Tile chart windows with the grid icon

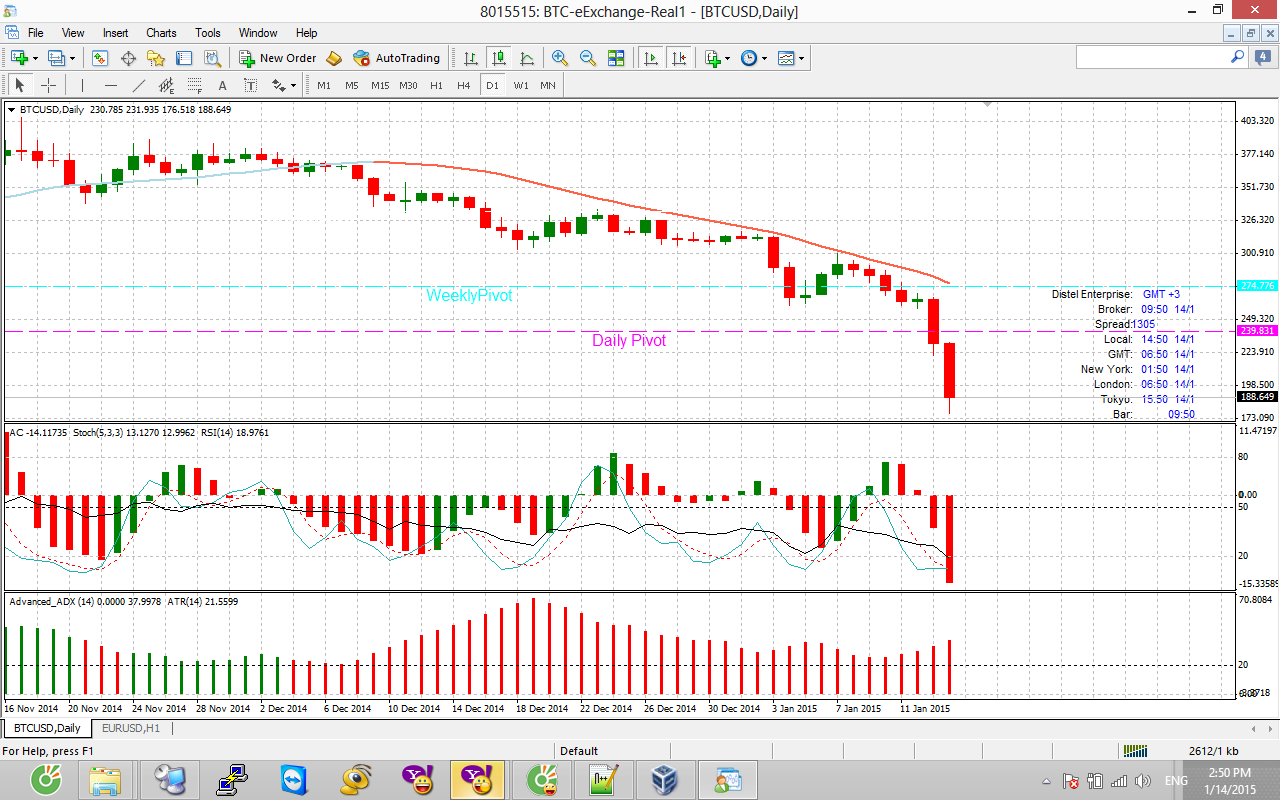616,58
